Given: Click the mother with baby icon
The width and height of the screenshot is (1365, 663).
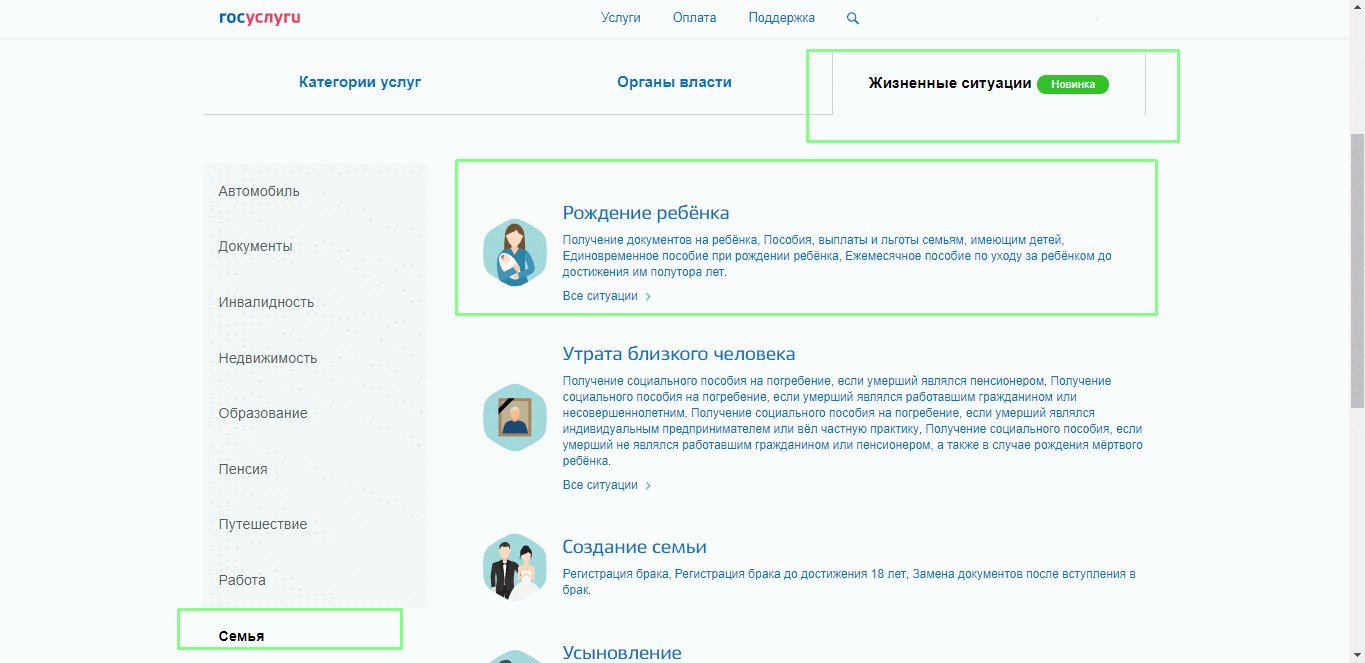Looking at the screenshot, I should click(x=515, y=254).
